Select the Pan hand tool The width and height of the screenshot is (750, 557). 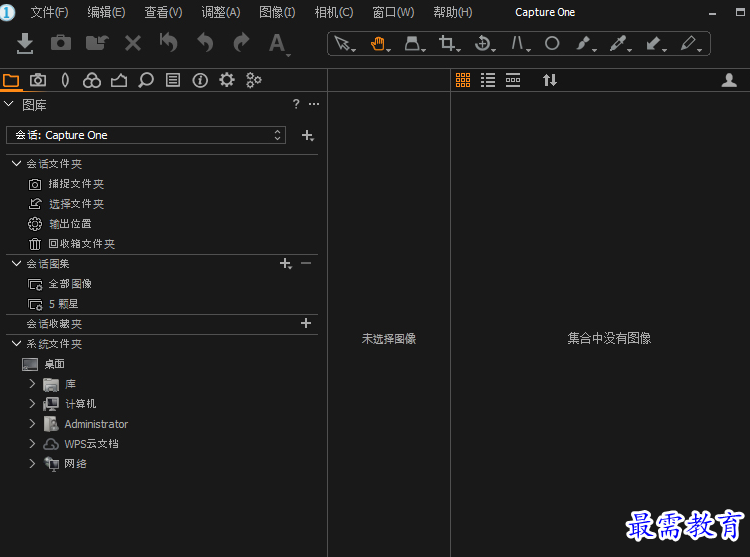coord(379,44)
